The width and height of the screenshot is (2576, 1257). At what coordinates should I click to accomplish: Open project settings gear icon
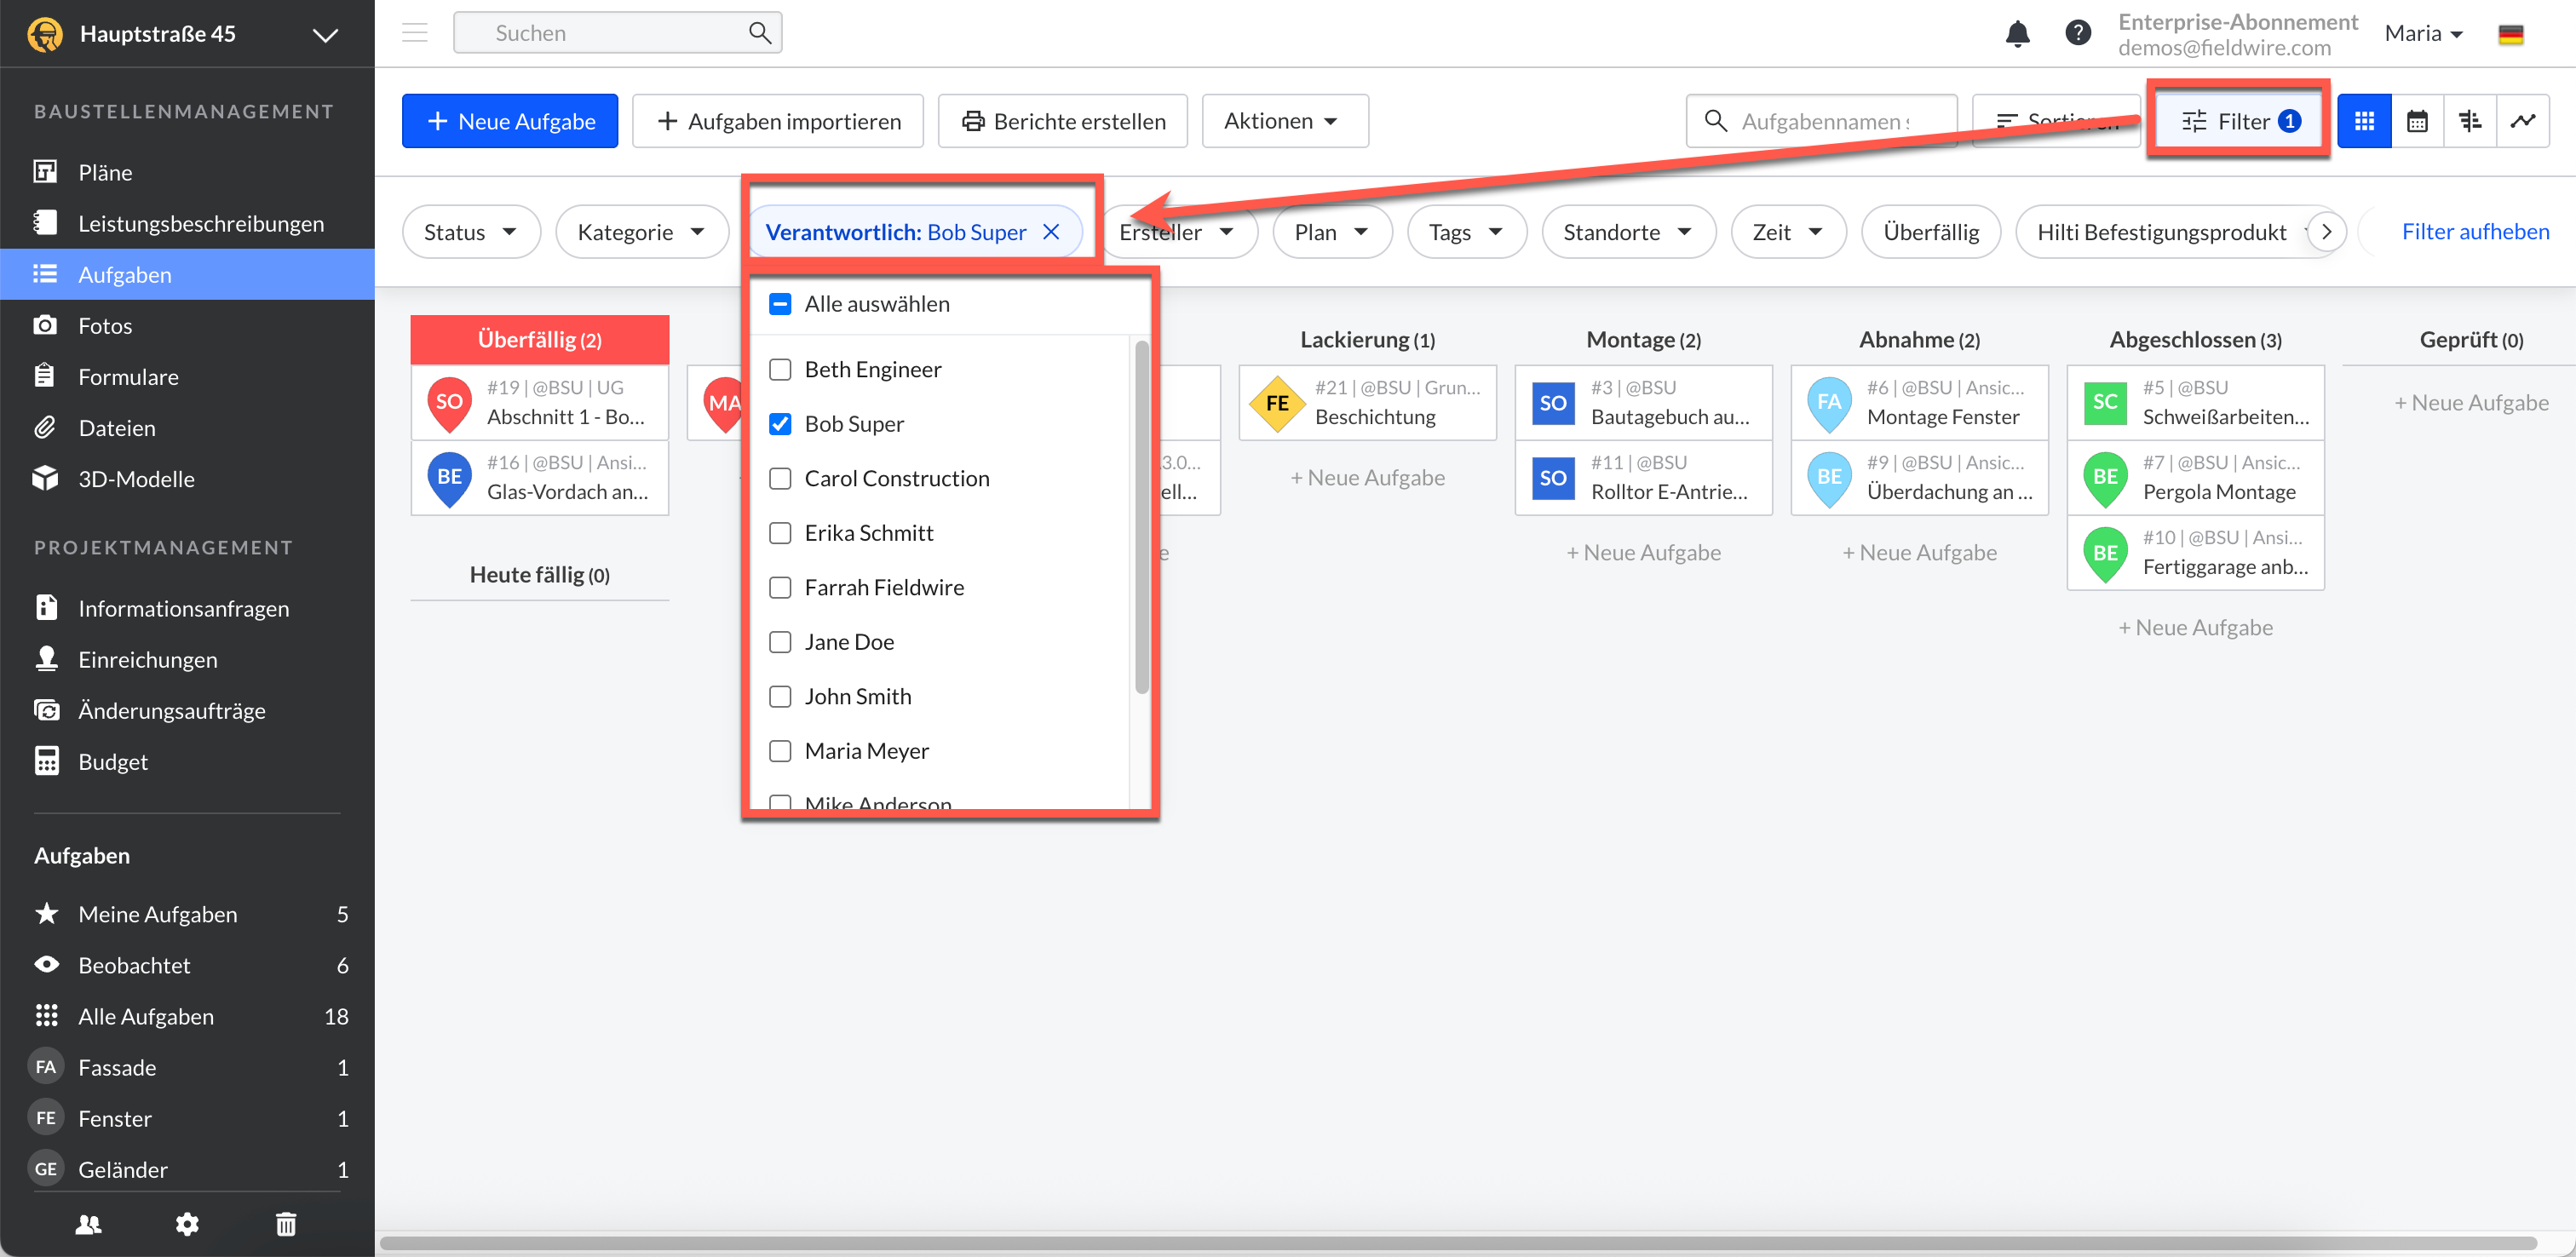pos(187,1223)
